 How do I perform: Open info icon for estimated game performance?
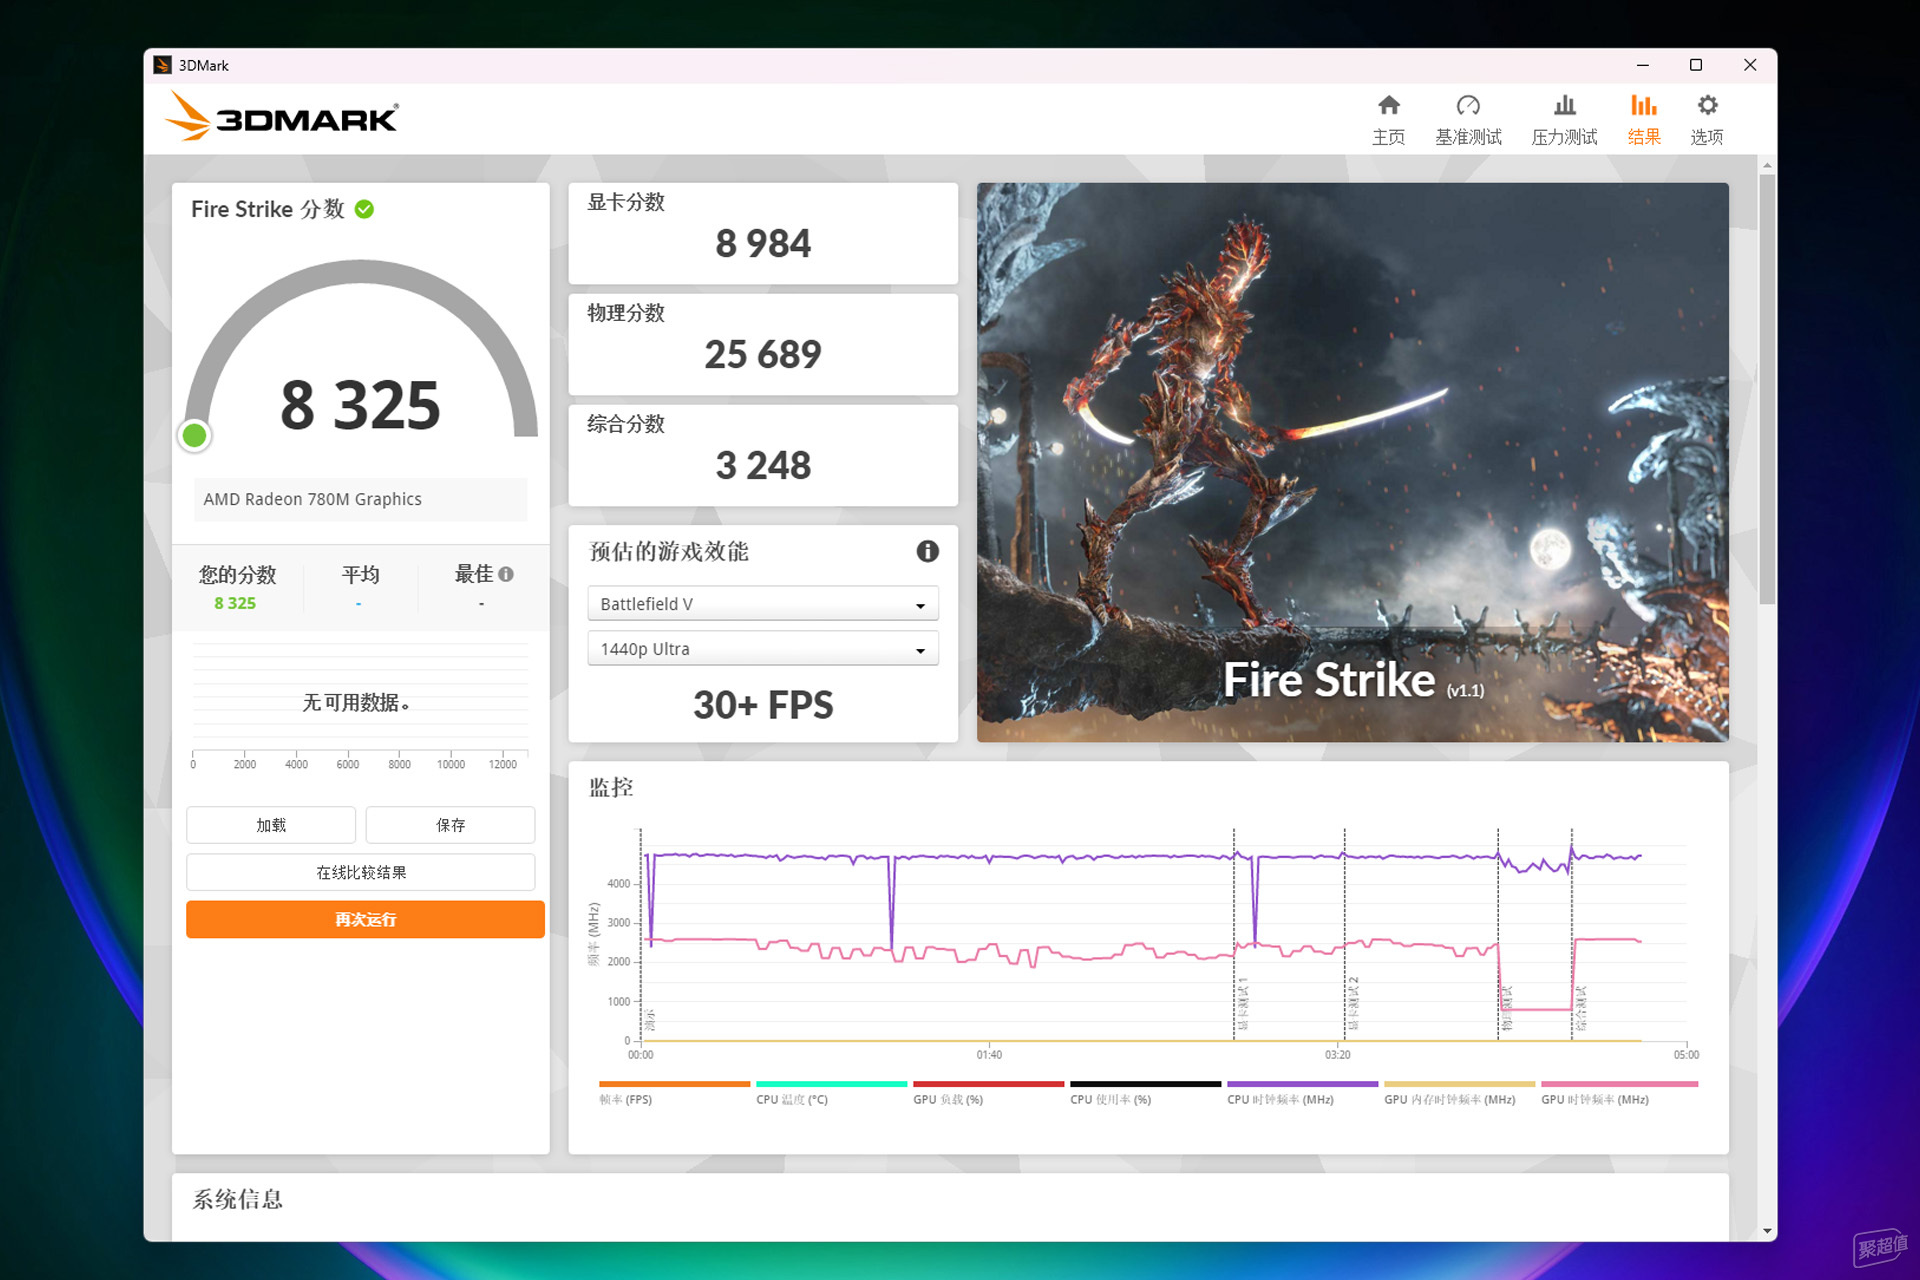point(927,551)
